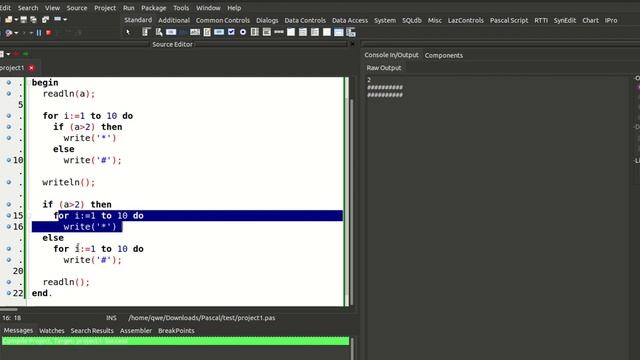
Task: Open the Tools menu
Action: [181, 8]
